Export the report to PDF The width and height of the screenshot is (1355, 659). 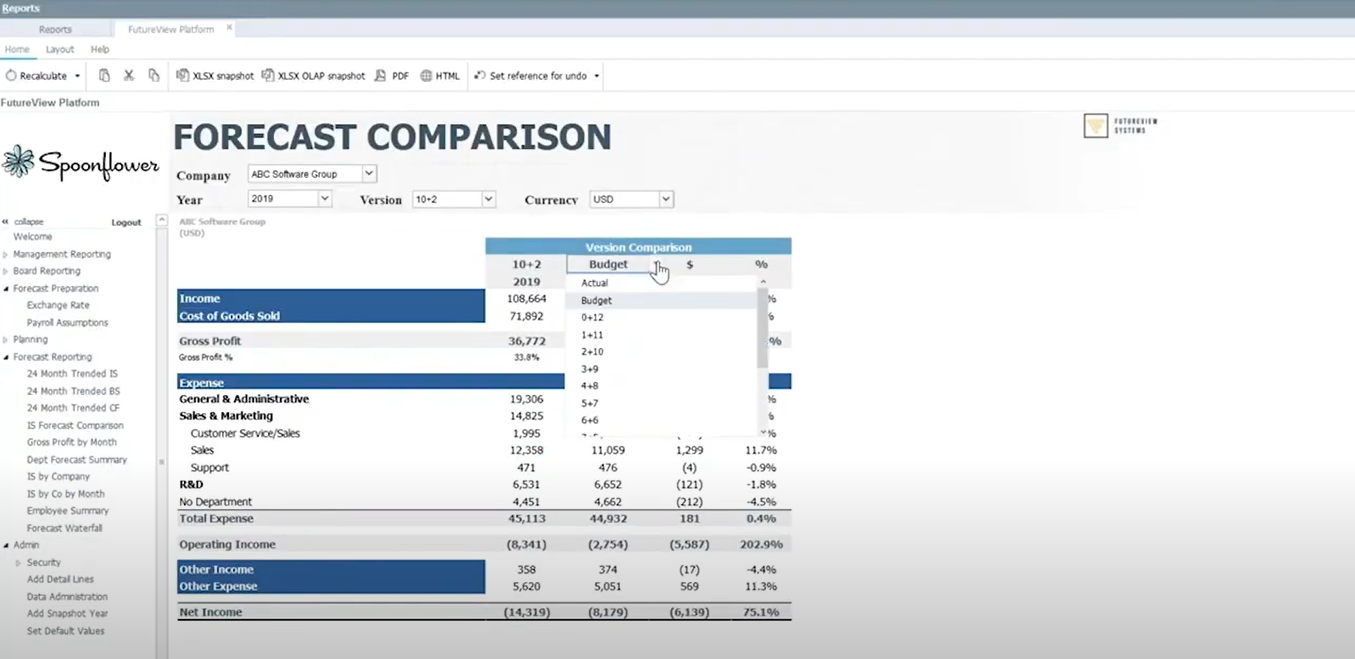click(x=393, y=75)
